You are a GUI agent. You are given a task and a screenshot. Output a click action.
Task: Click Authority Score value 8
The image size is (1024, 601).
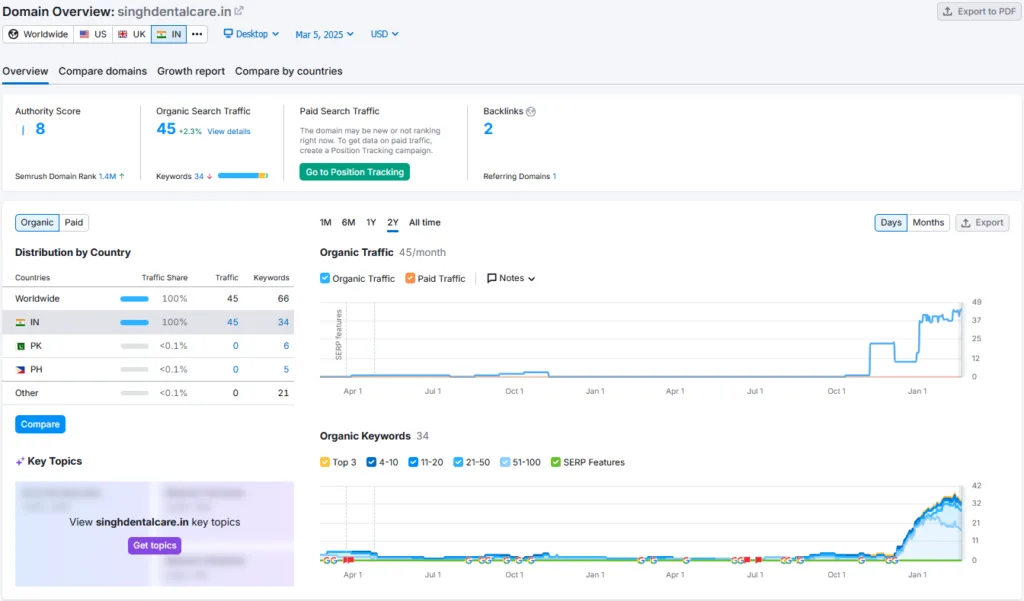click(40, 129)
